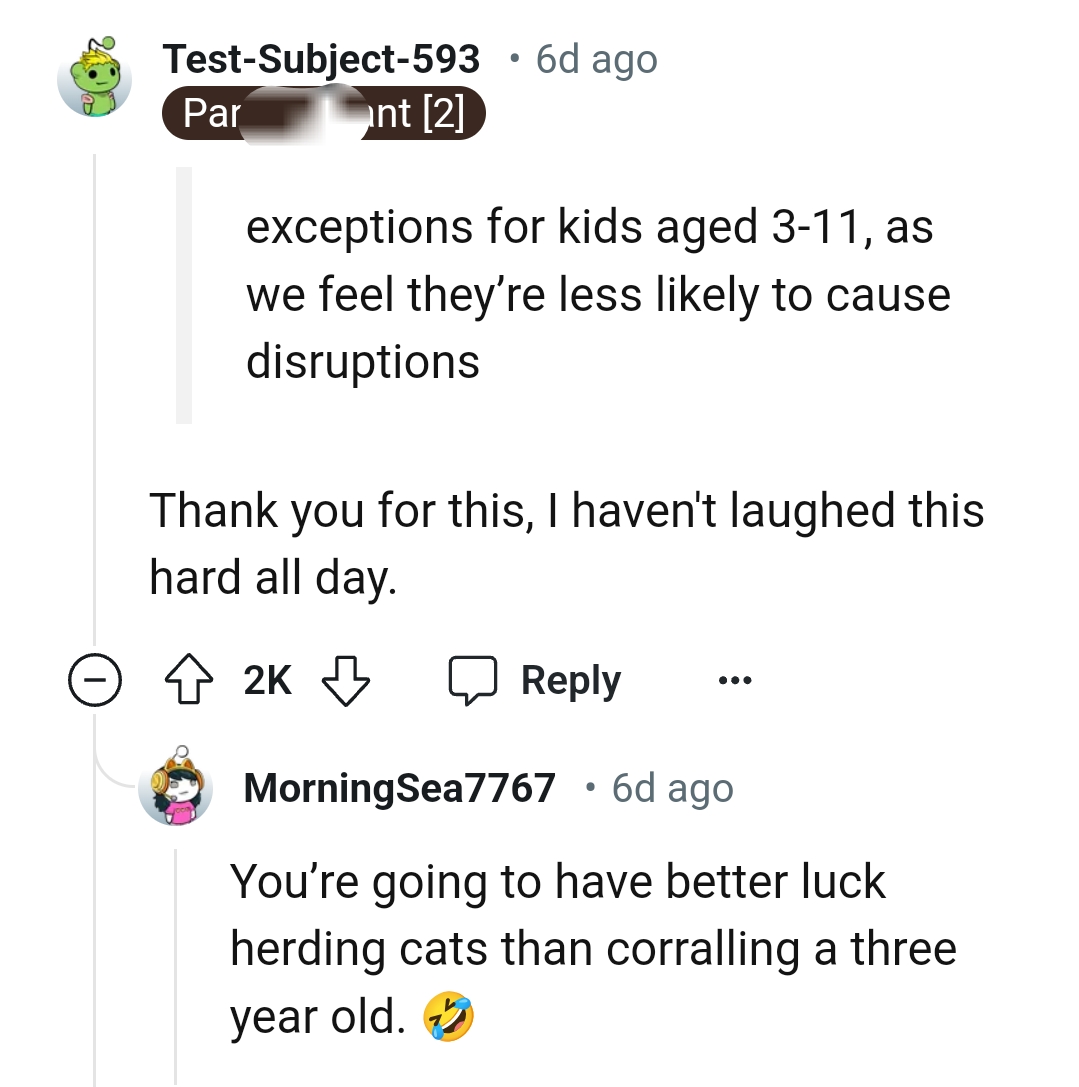
Task: Collapse the Test-Subject-593 comment thread
Action: (x=93, y=682)
